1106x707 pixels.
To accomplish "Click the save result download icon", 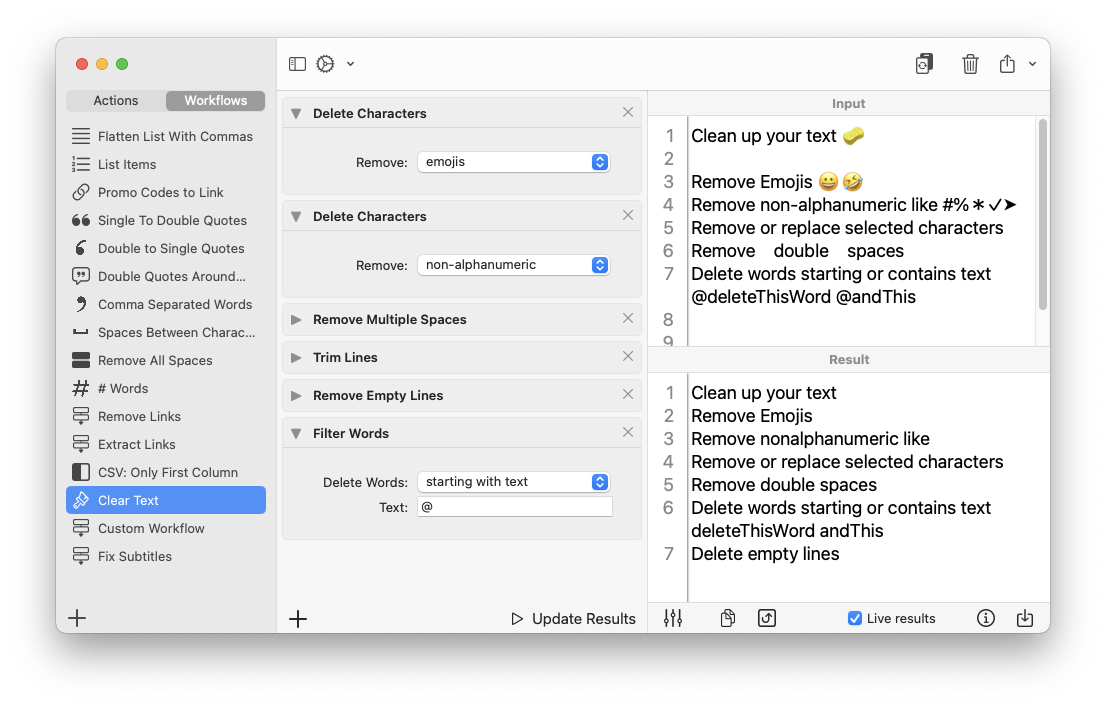I will (x=1025, y=618).
